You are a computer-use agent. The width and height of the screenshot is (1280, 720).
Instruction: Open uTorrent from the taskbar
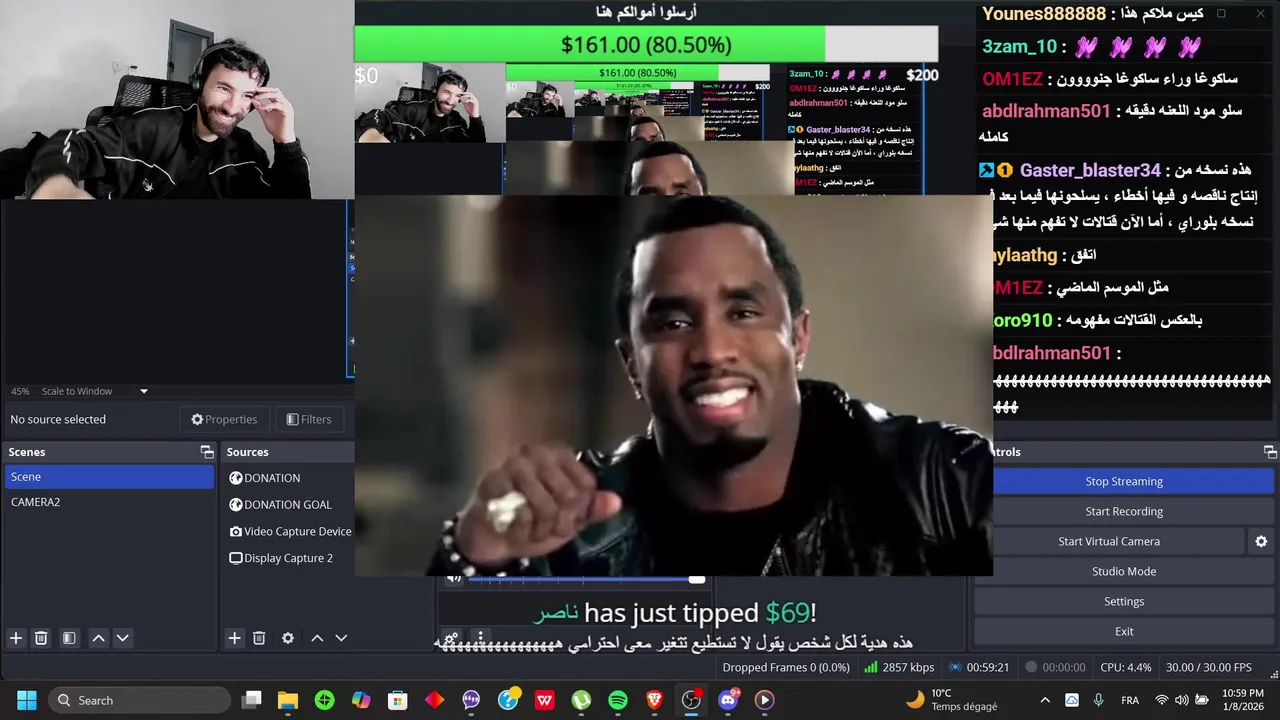click(x=581, y=700)
